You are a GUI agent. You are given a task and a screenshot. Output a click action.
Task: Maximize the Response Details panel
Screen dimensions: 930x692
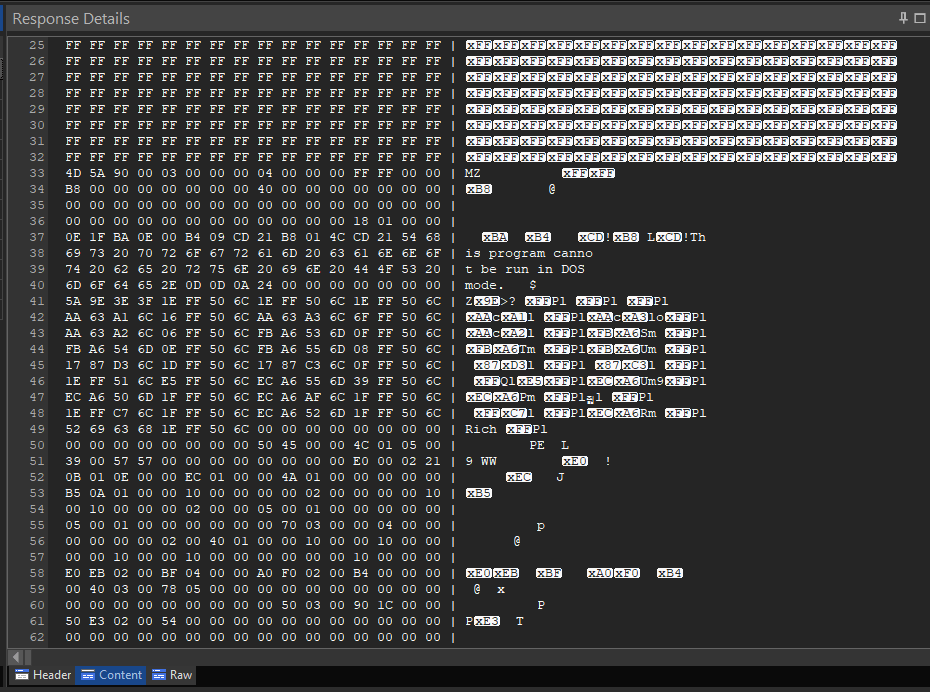point(920,18)
